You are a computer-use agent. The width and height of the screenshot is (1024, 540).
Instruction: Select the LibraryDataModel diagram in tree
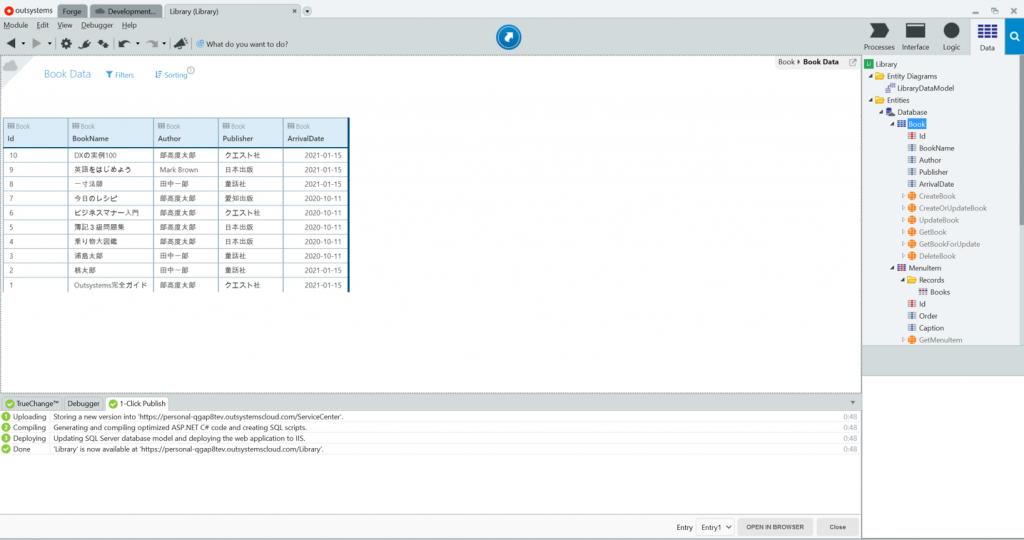925,88
